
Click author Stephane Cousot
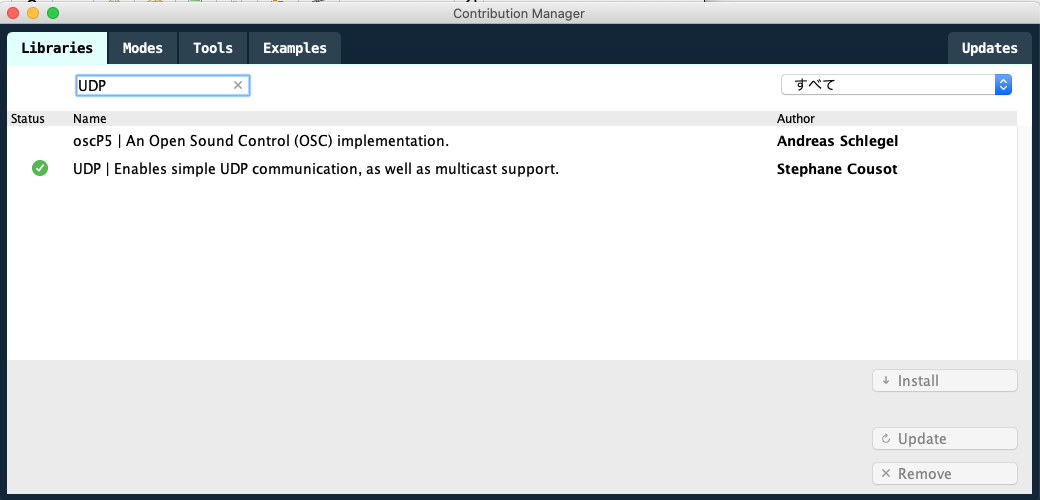point(837,169)
